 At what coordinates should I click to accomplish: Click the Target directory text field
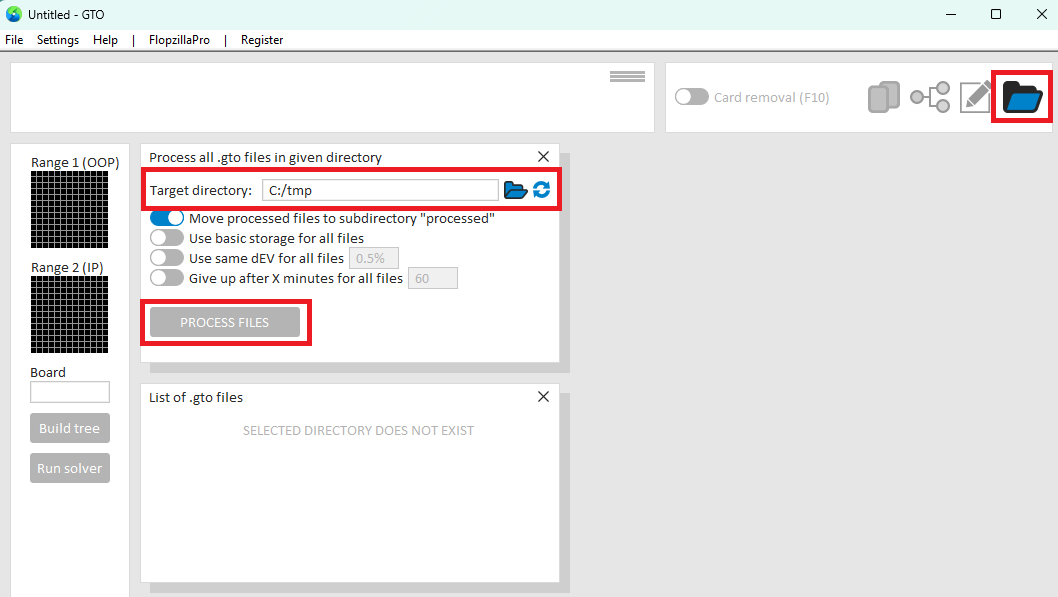pos(380,190)
